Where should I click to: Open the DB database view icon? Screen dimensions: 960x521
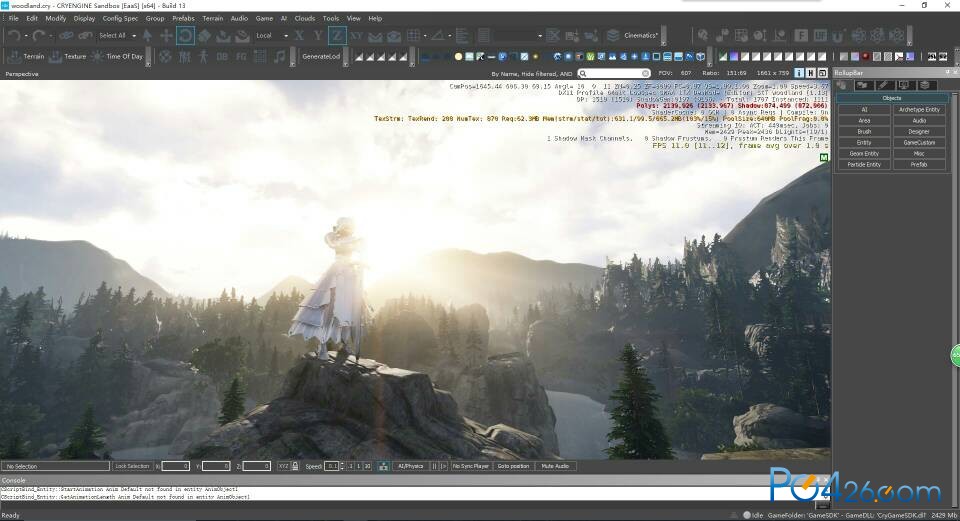tap(222, 56)
